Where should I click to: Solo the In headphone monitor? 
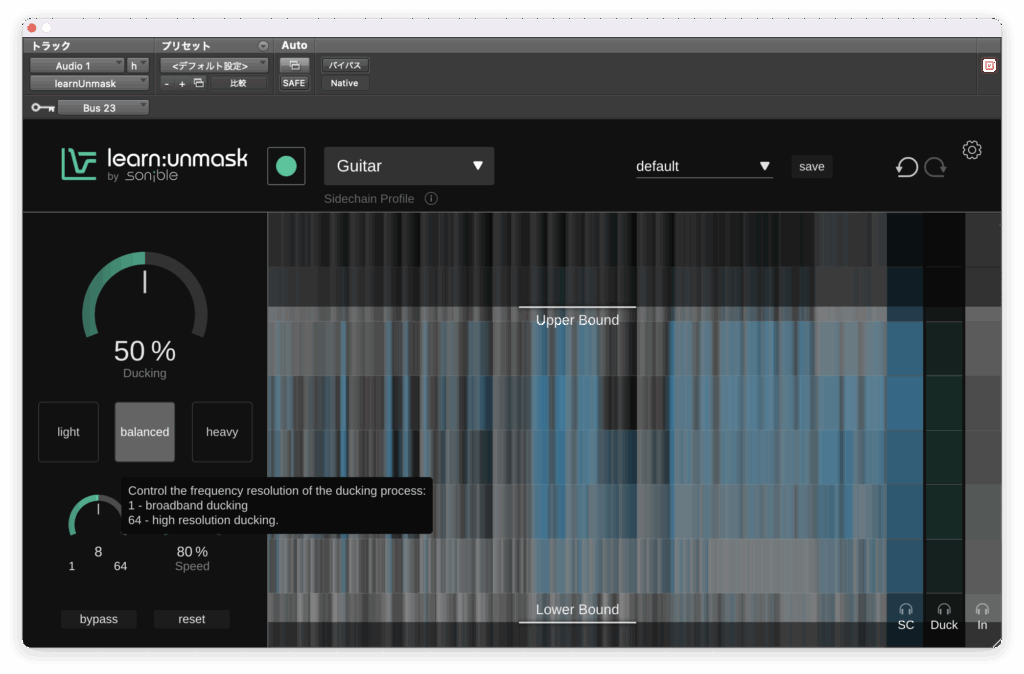(x=982, y=617)
